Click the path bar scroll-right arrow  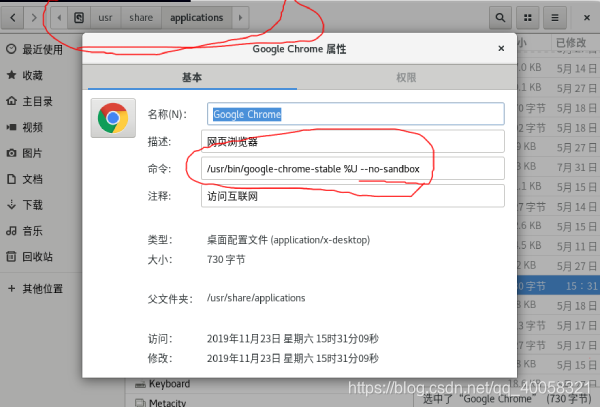(x=240, y=18)
